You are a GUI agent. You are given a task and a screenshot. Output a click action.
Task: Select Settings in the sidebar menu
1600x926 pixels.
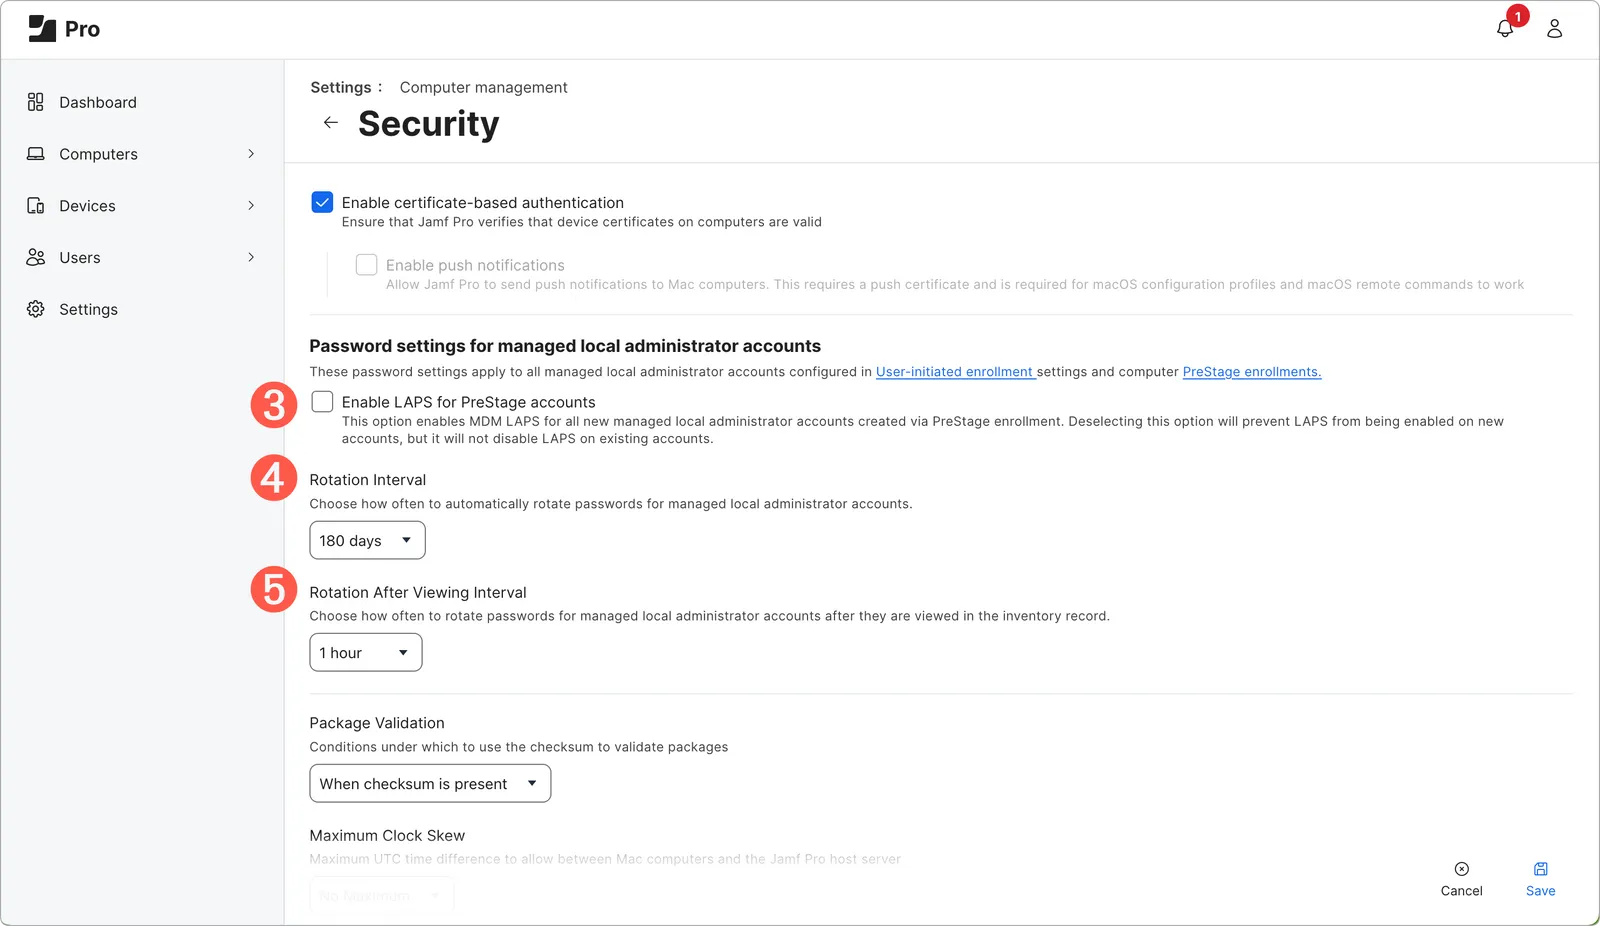pos(88,309)
